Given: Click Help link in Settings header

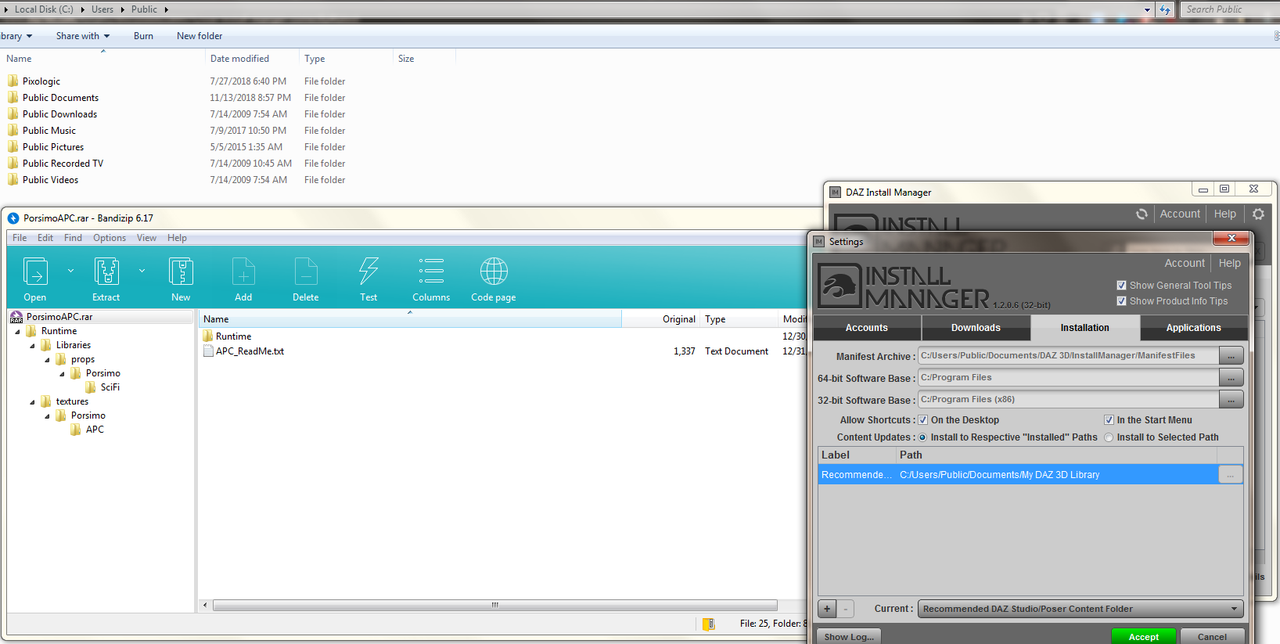Looking at the screenshot, I should [x=1230, y=263].
